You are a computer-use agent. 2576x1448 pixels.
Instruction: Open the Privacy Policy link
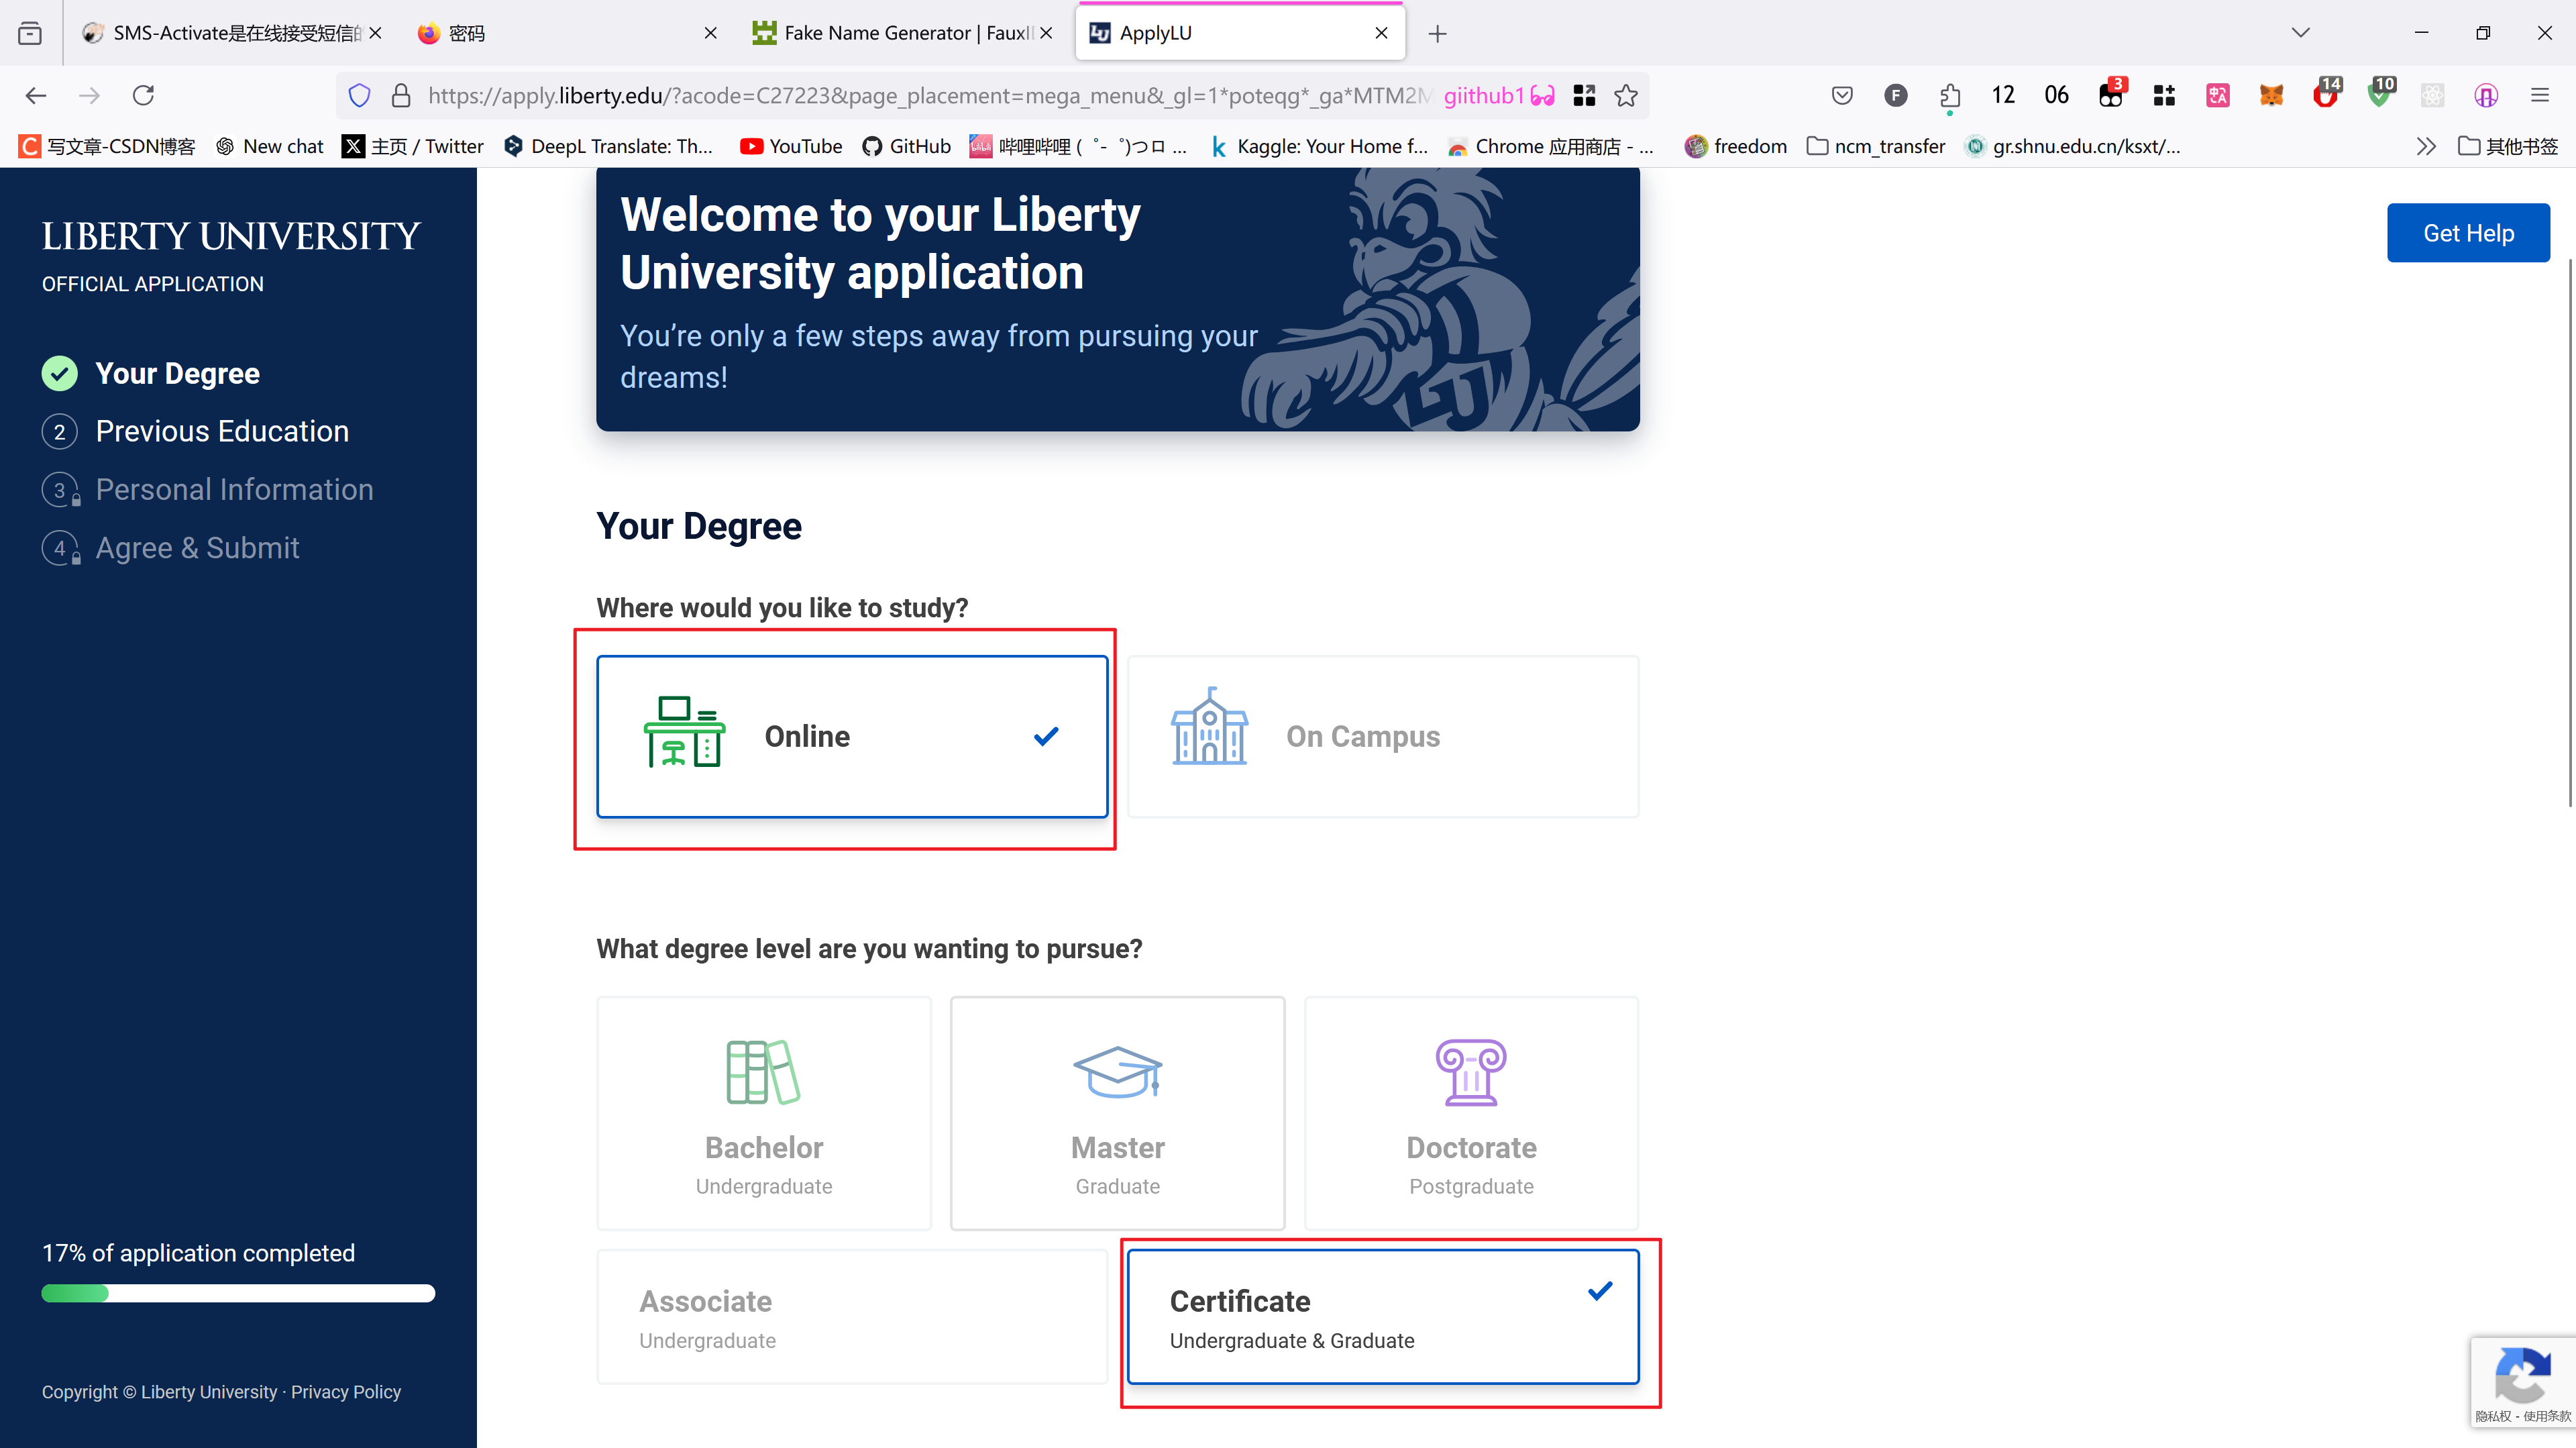(346, 1392)
